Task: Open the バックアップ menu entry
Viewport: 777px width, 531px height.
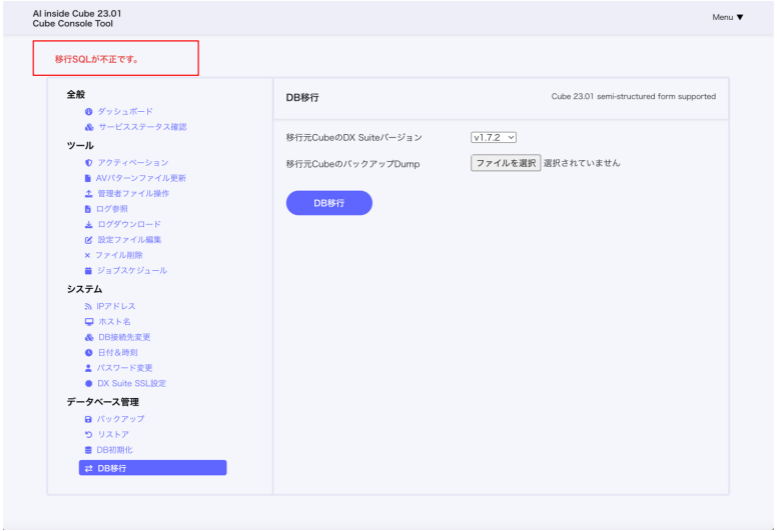Action: coord(120,419)
